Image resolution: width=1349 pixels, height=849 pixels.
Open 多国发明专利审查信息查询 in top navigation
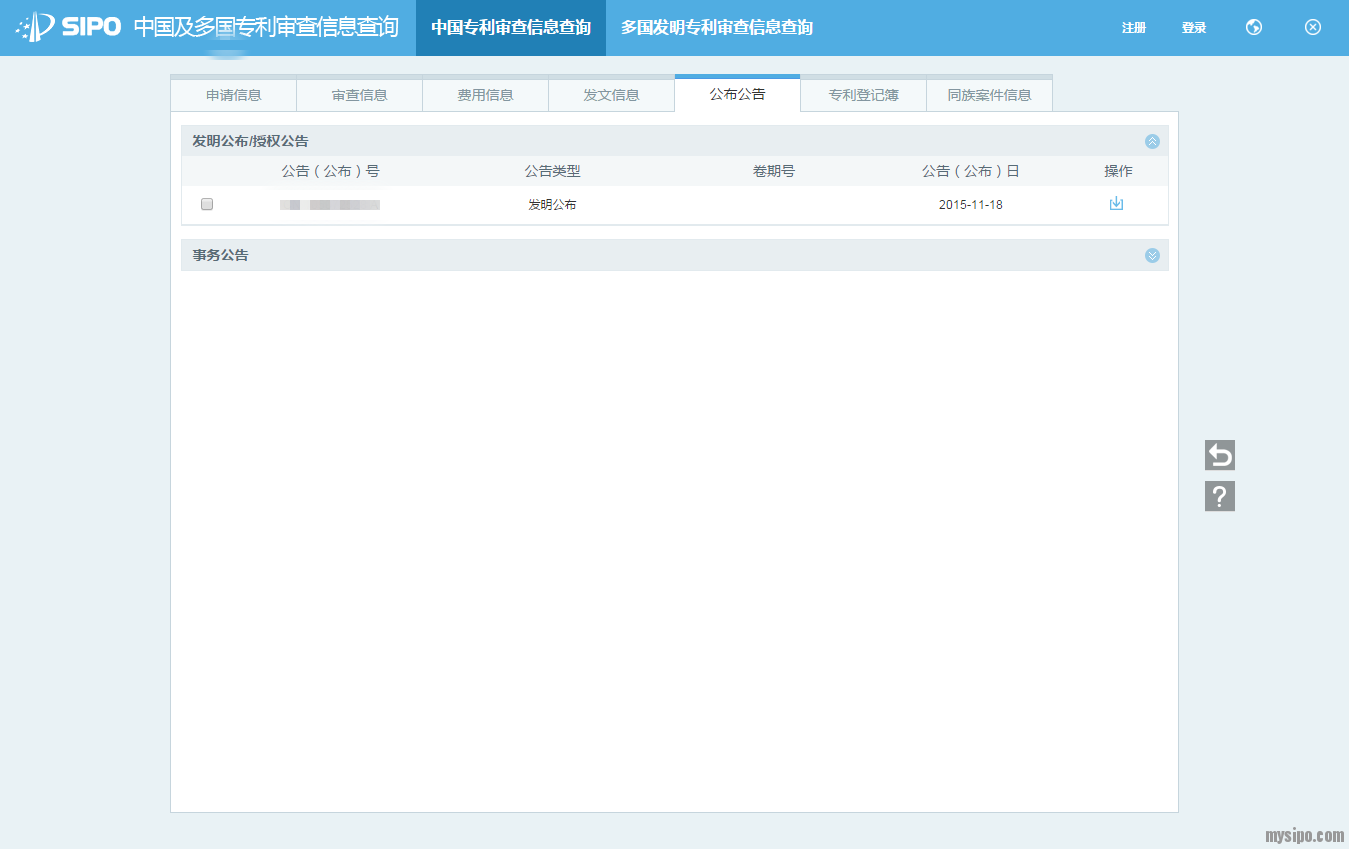pos(716,28)
